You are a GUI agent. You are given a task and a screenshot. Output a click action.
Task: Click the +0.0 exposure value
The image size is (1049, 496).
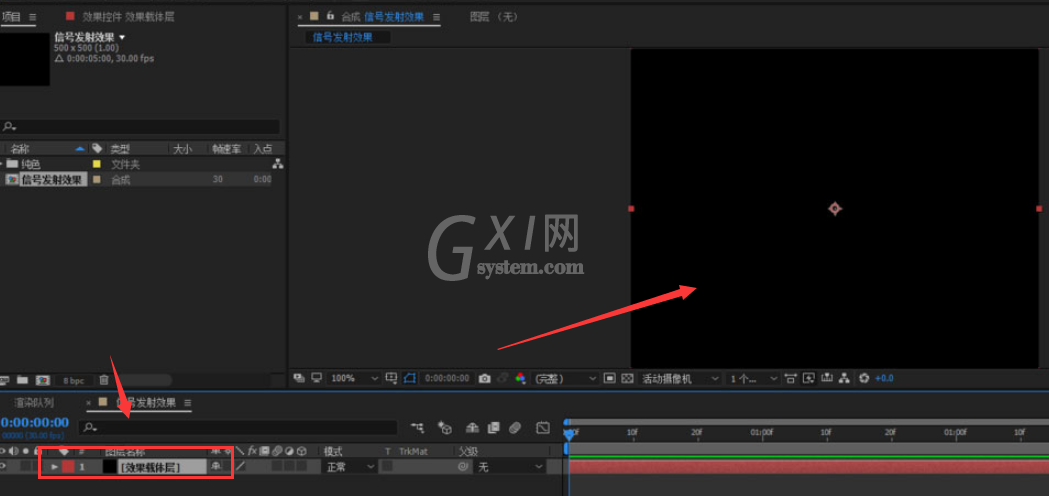click(x=884, y=378)
